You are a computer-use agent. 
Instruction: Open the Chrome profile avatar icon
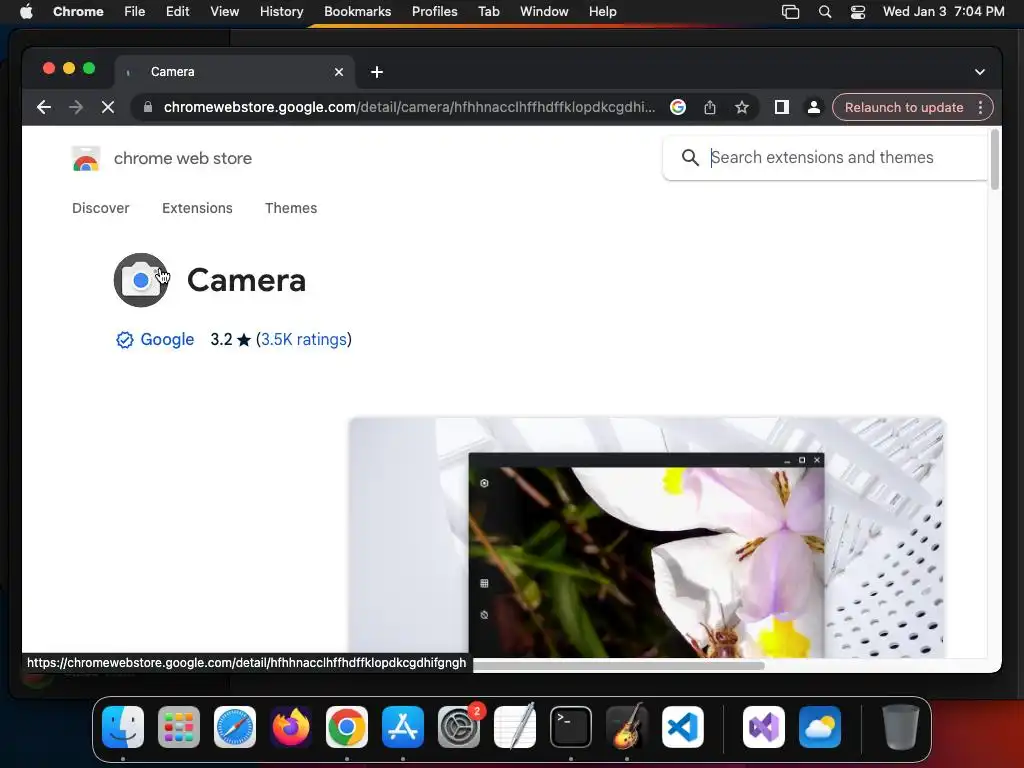tap(814, 107)
